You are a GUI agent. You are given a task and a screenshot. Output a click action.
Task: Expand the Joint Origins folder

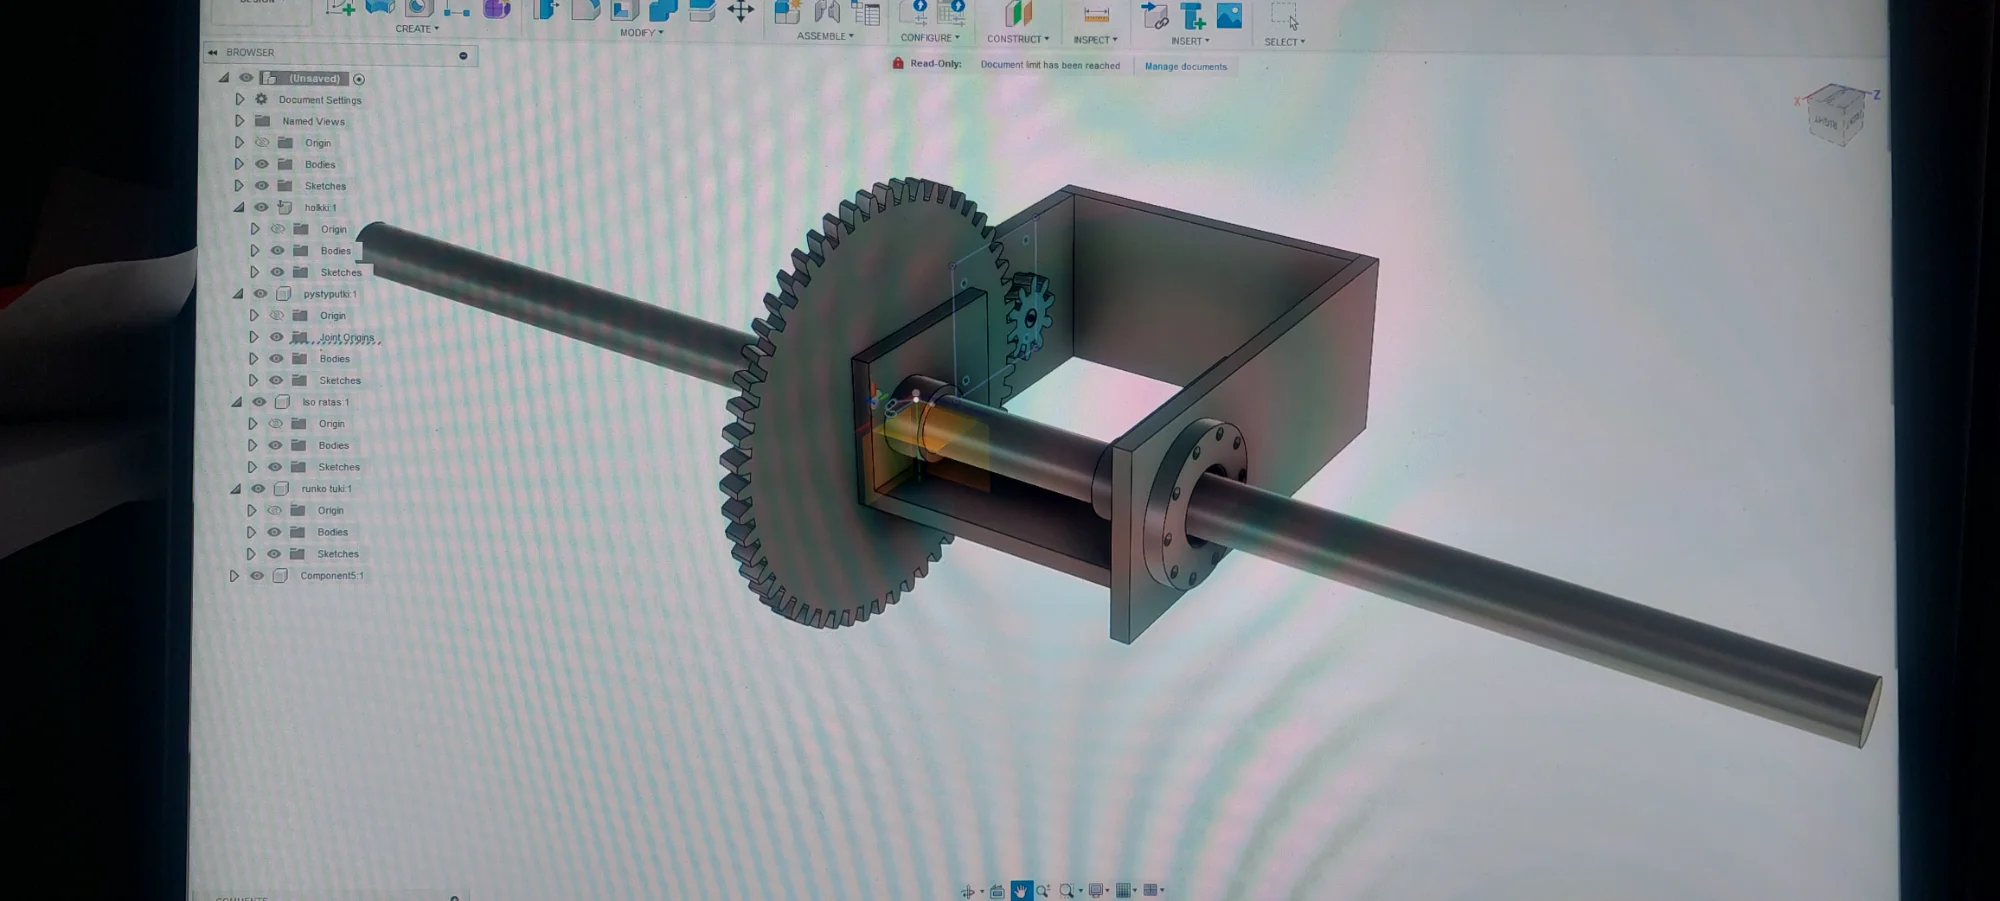[x=254, y=337]
